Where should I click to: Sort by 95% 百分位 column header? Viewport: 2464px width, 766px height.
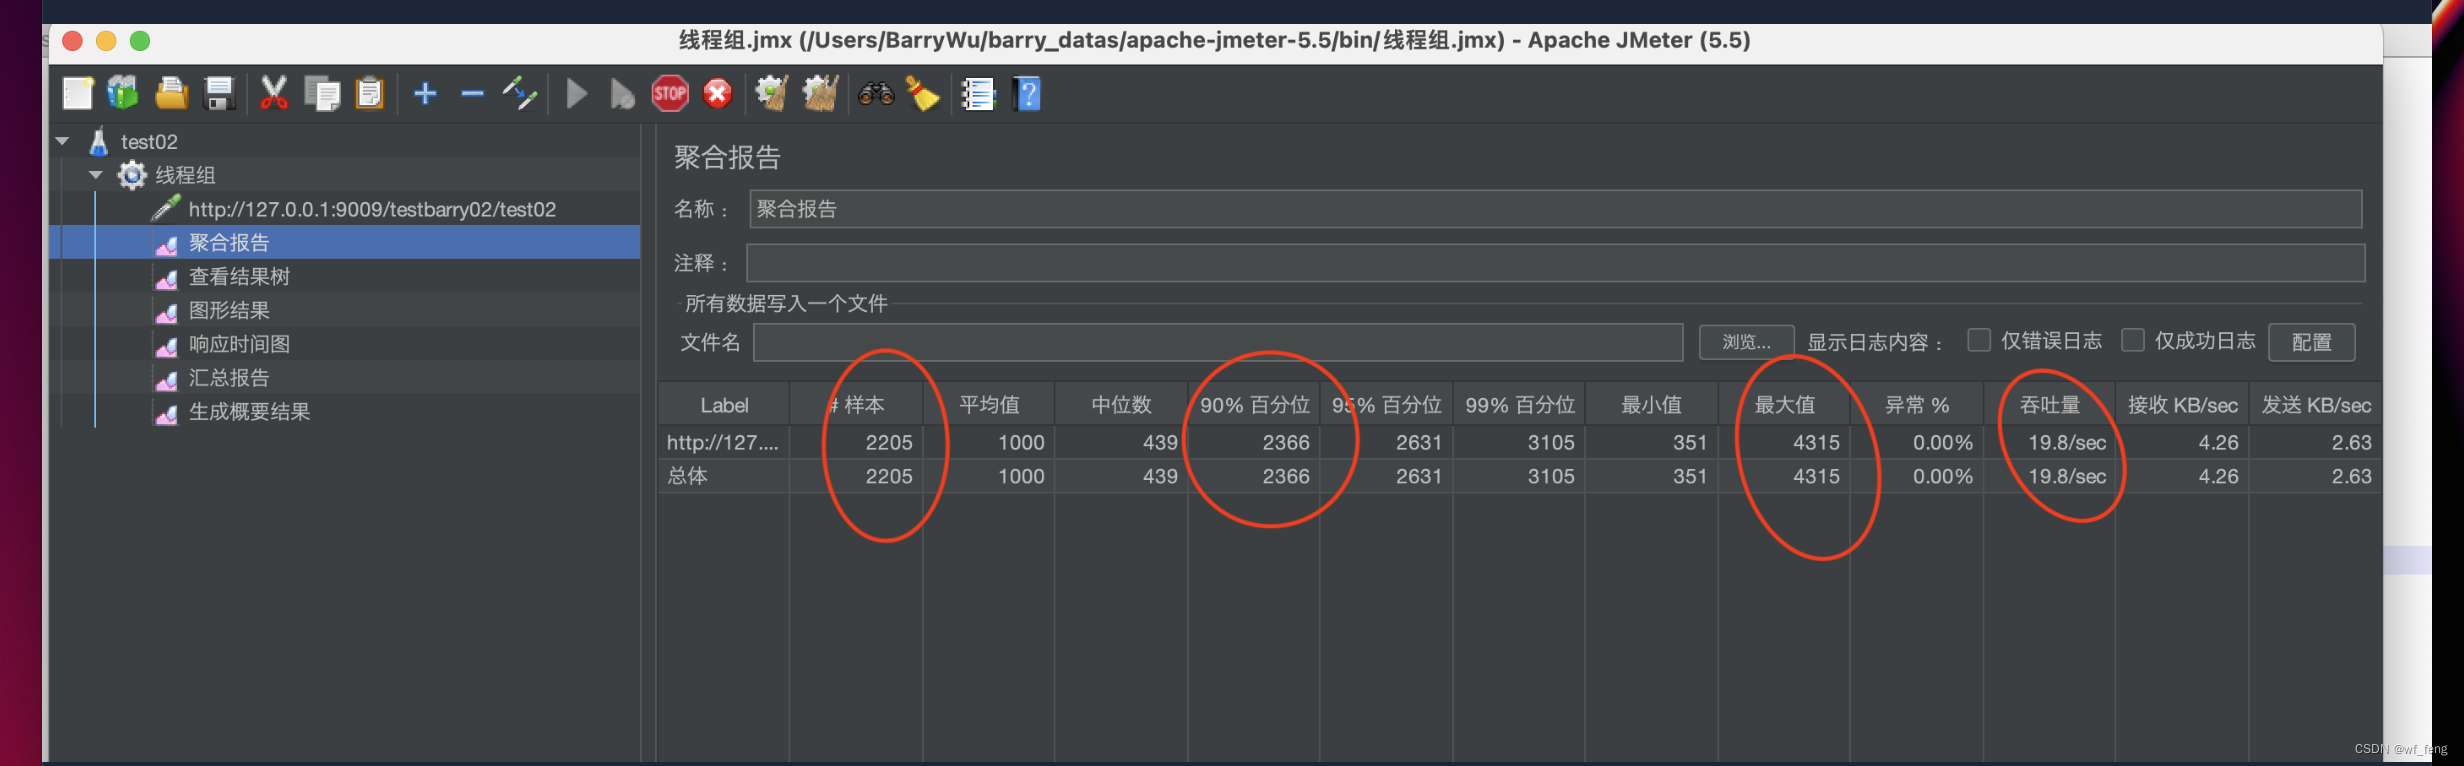tap(1386, 405)
